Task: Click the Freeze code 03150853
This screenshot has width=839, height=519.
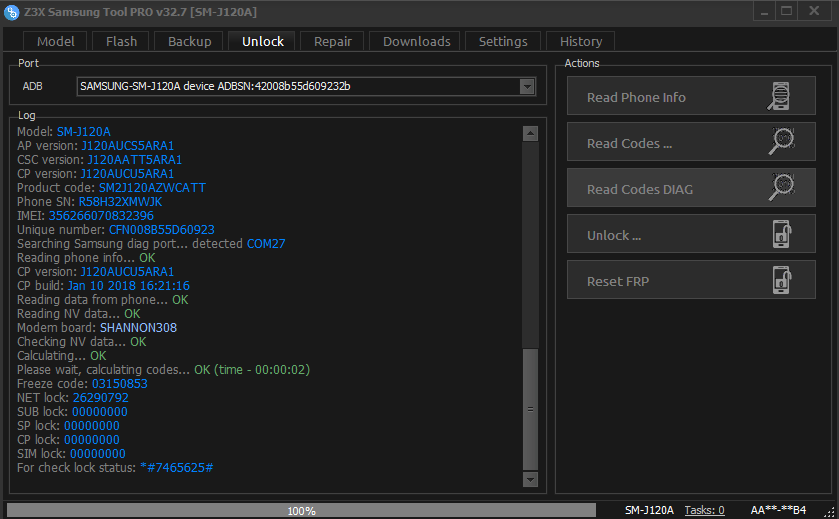Action: pos(120,384)
